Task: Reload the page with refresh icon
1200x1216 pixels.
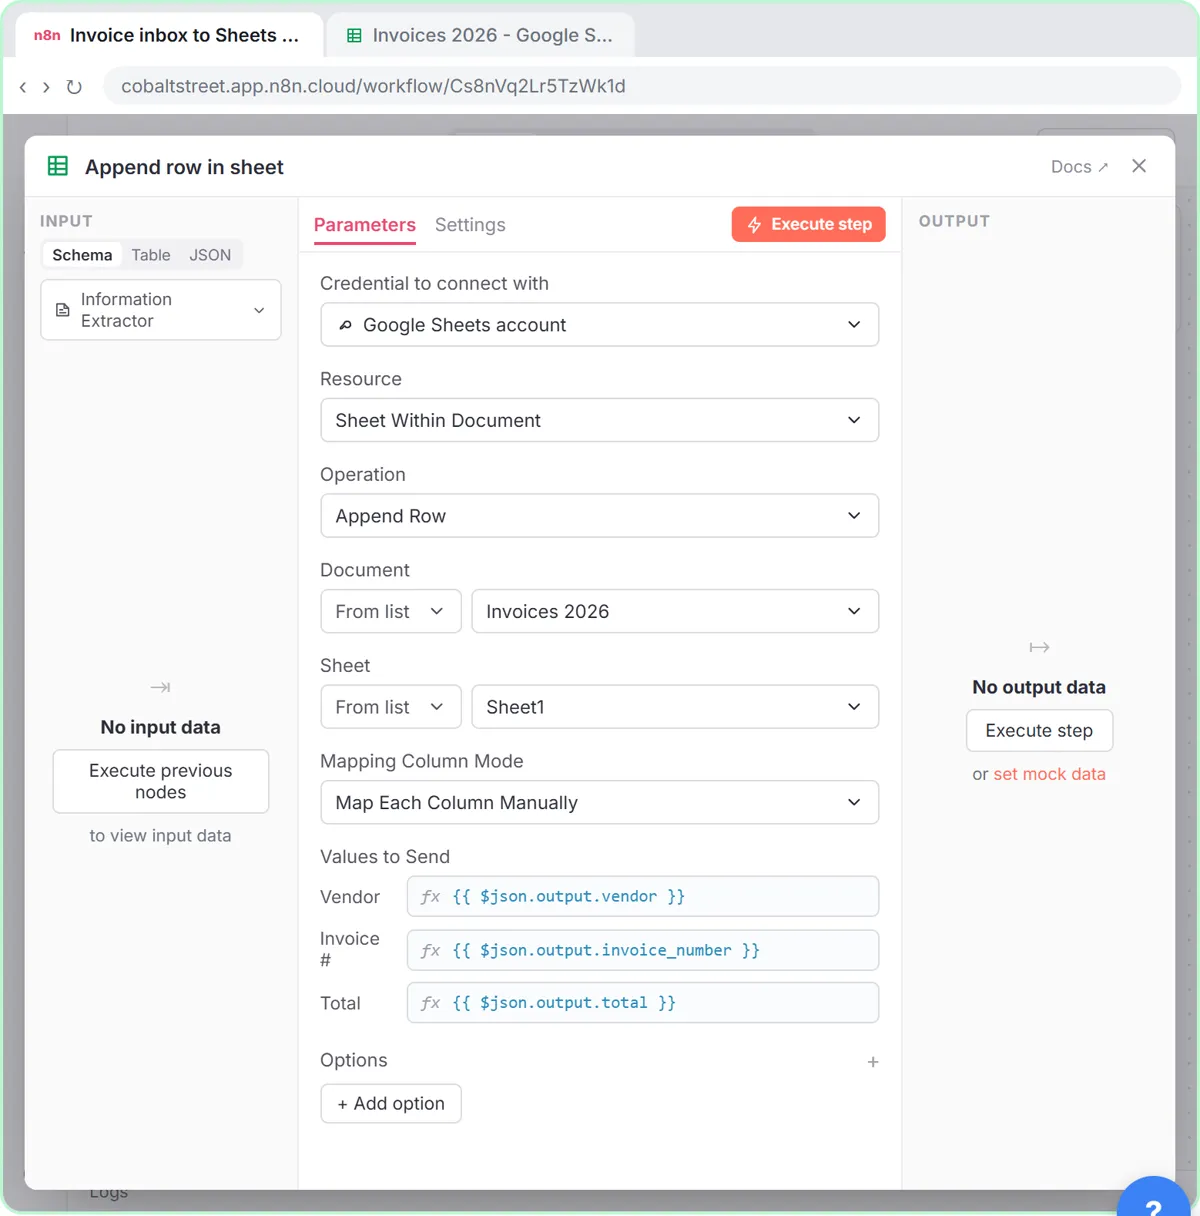Action: coord(74,87)
